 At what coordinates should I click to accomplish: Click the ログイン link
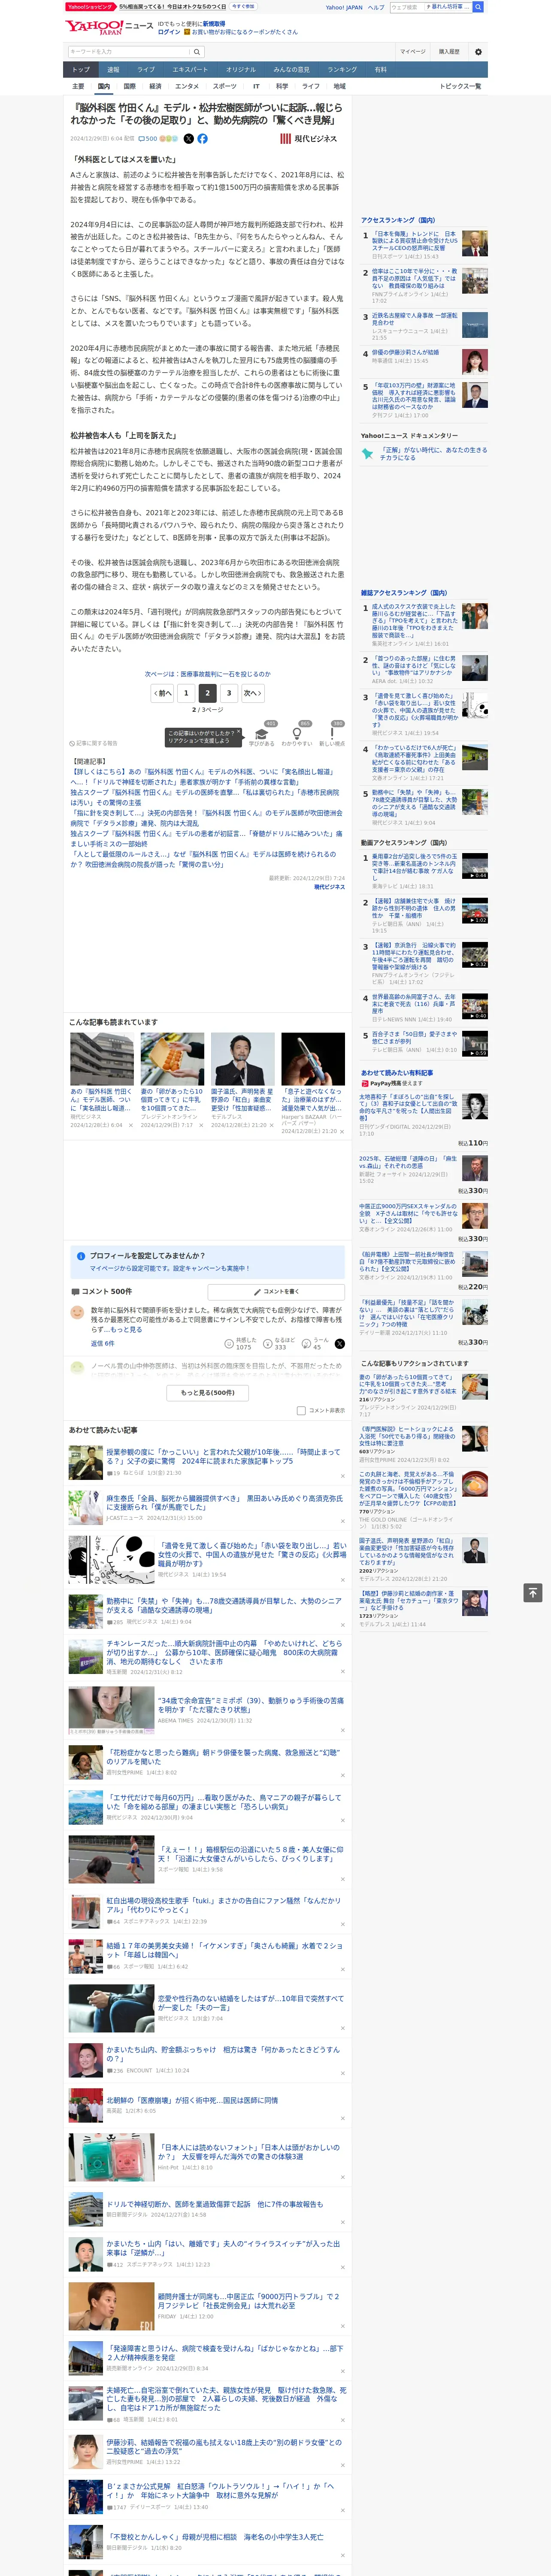(x=169, y=32)
